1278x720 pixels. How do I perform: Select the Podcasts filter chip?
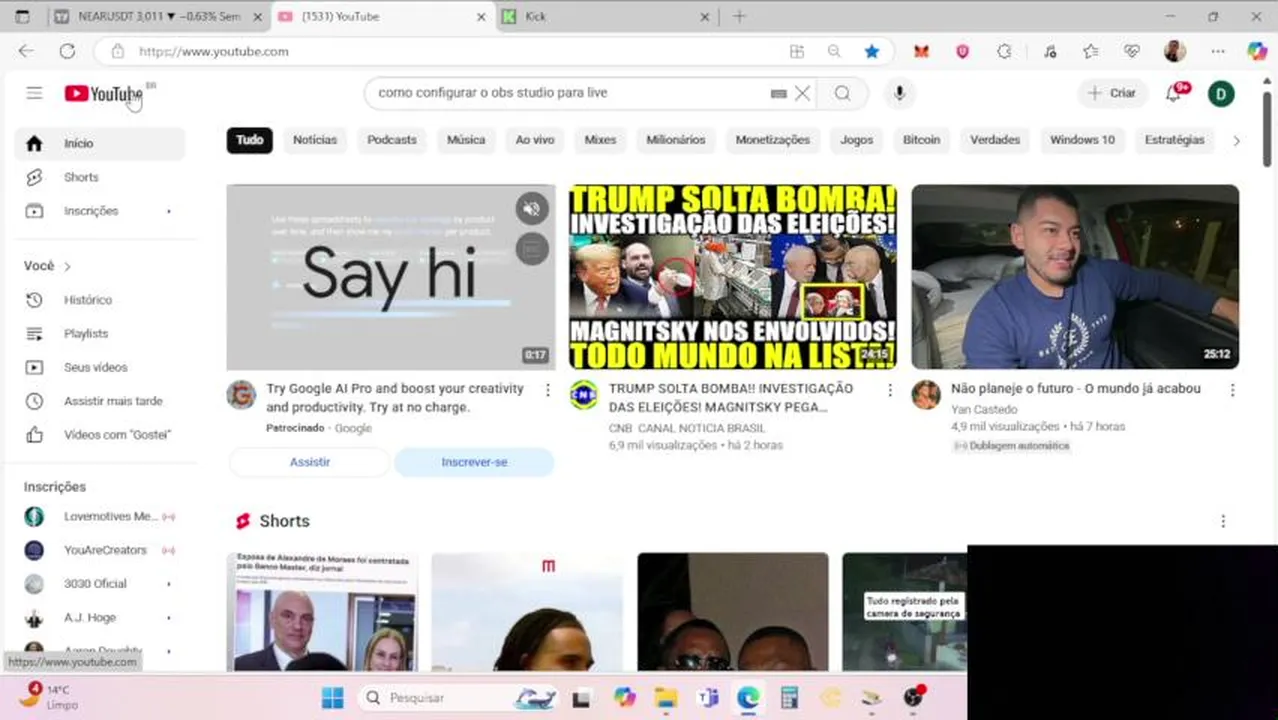391,140
